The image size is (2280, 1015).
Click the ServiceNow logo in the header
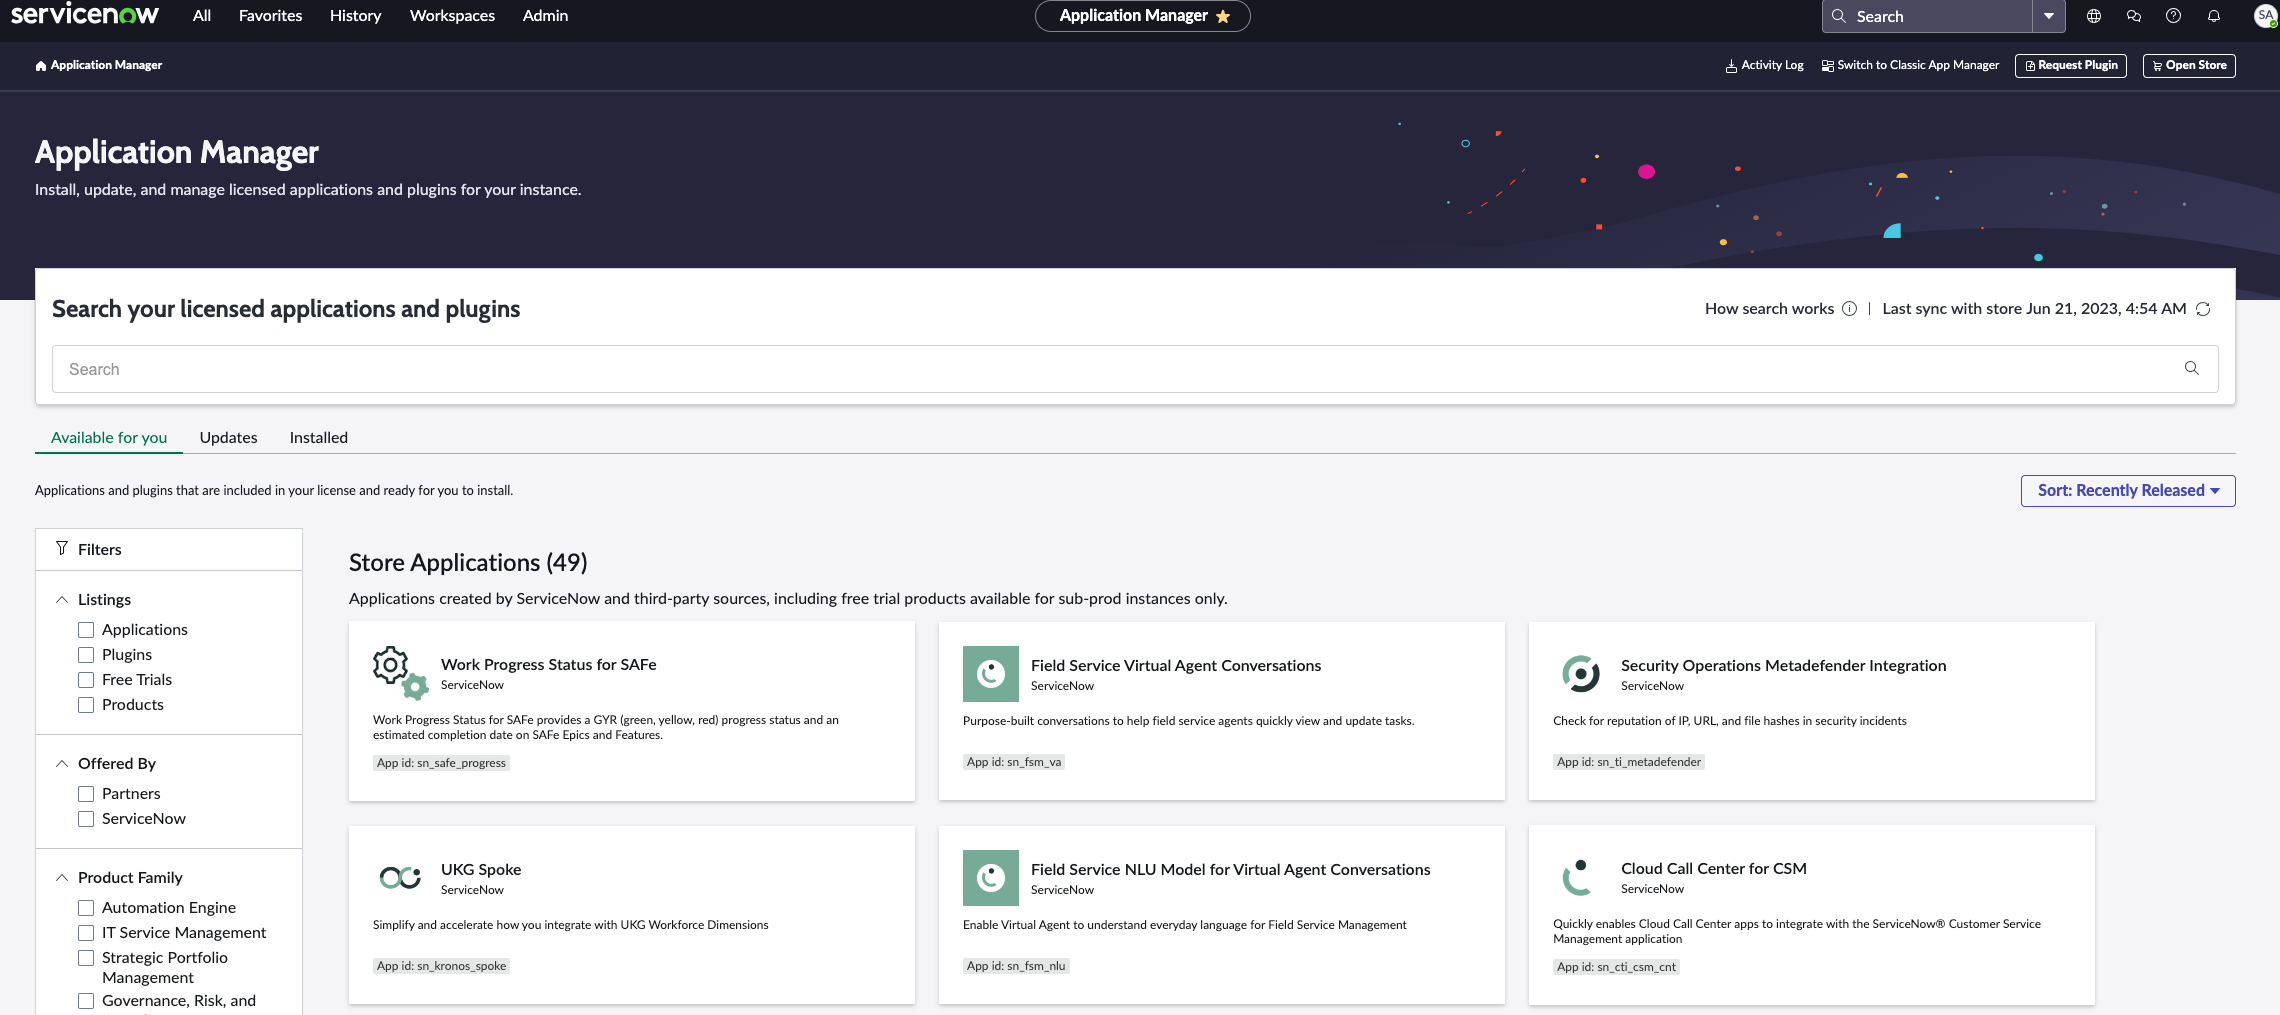pyautogui.click(x=84, y=15)
